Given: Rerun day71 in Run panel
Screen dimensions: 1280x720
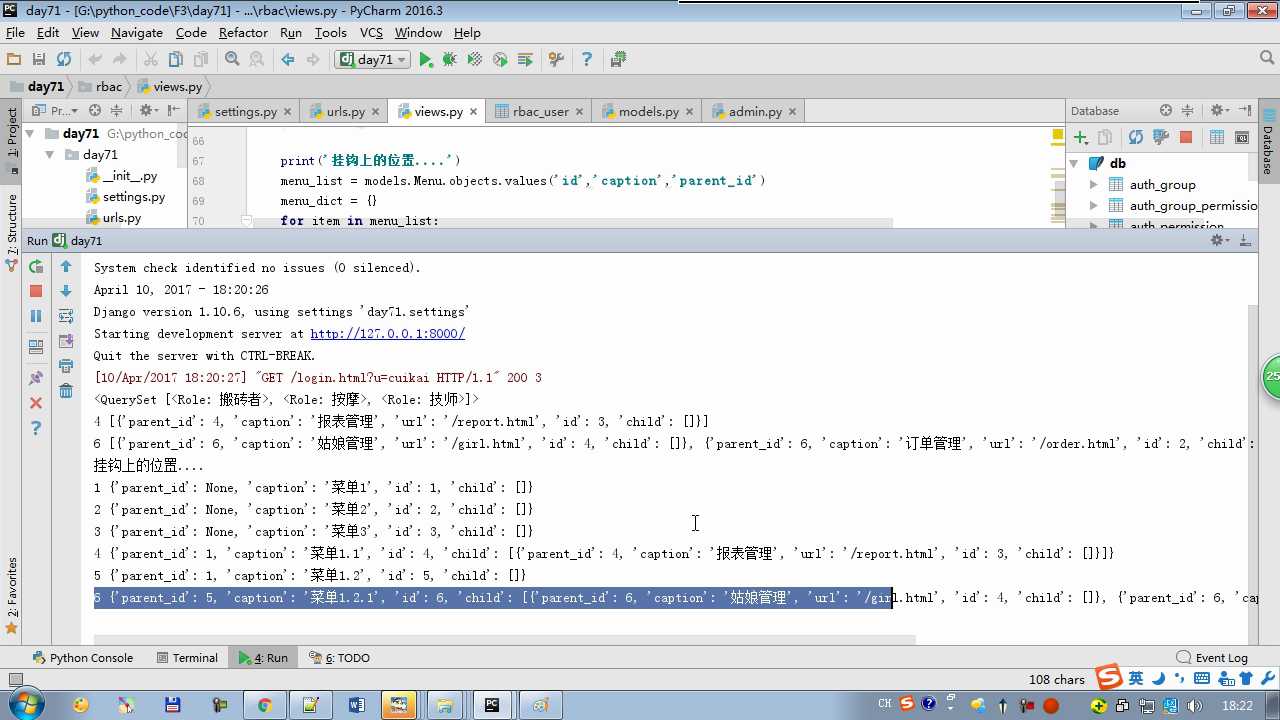Looking at the screenshot, I should (36, 267).
